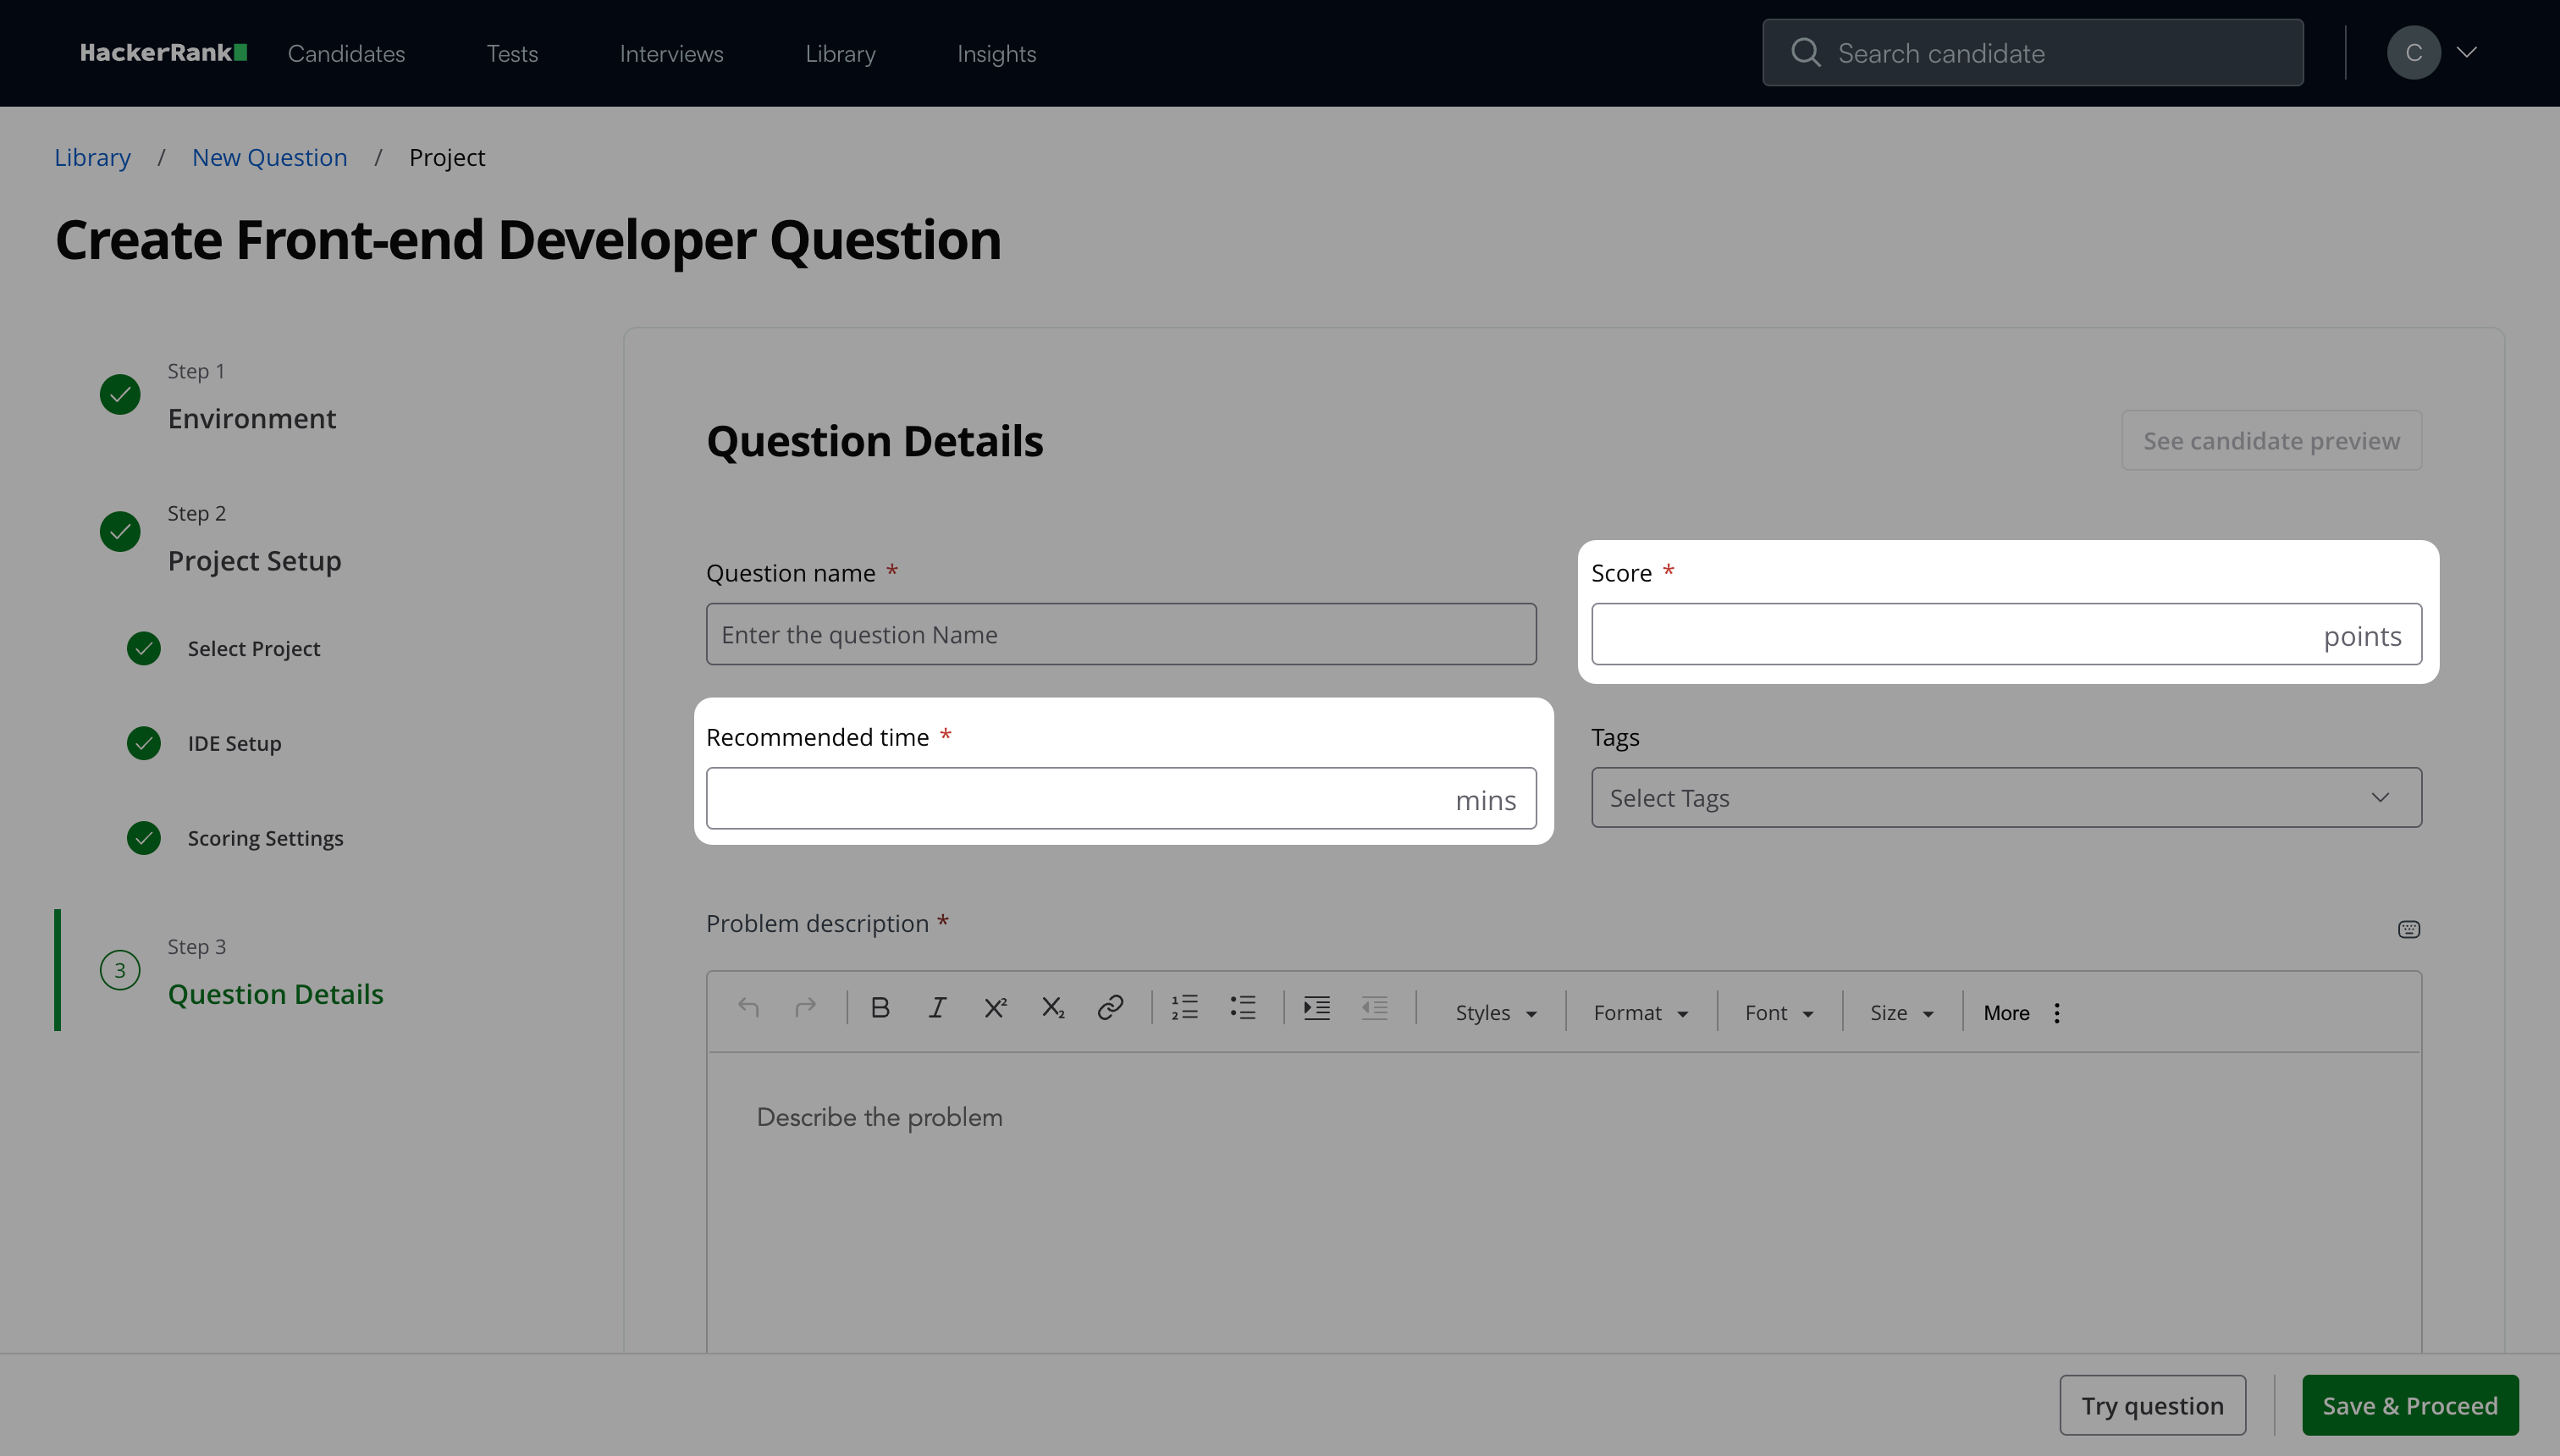2560x1456 pixels.
Task: Expand the Select Tags dropdown
Action: [x=2006, y=798]
